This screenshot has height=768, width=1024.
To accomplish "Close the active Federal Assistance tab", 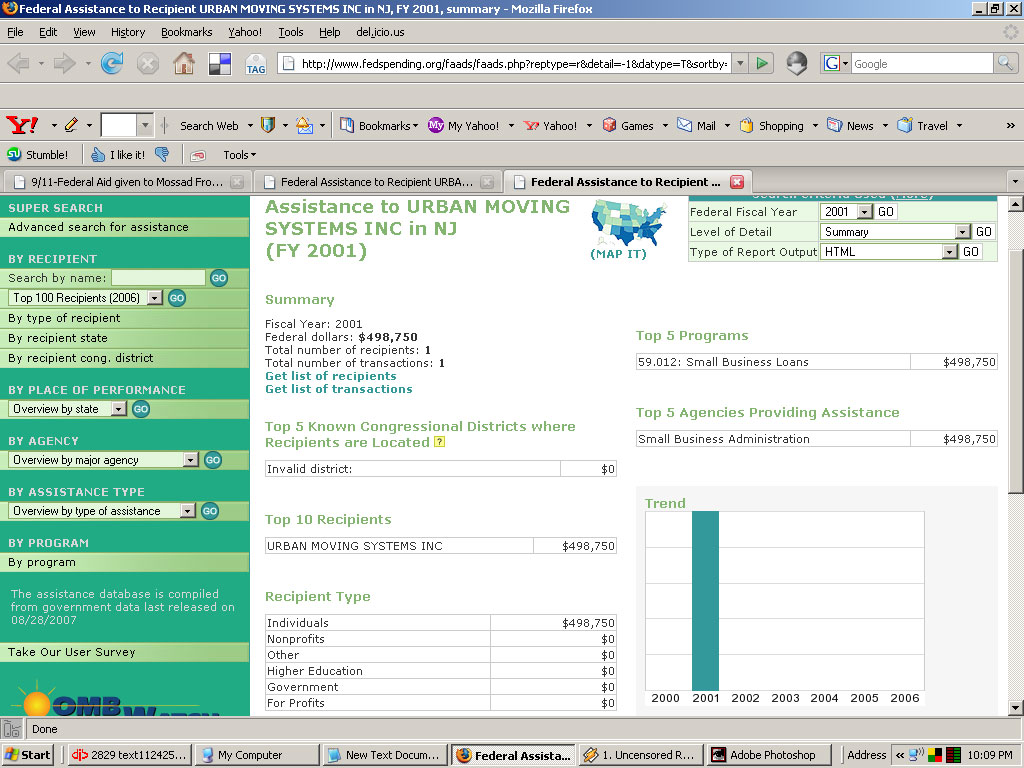I will [737, 182].
